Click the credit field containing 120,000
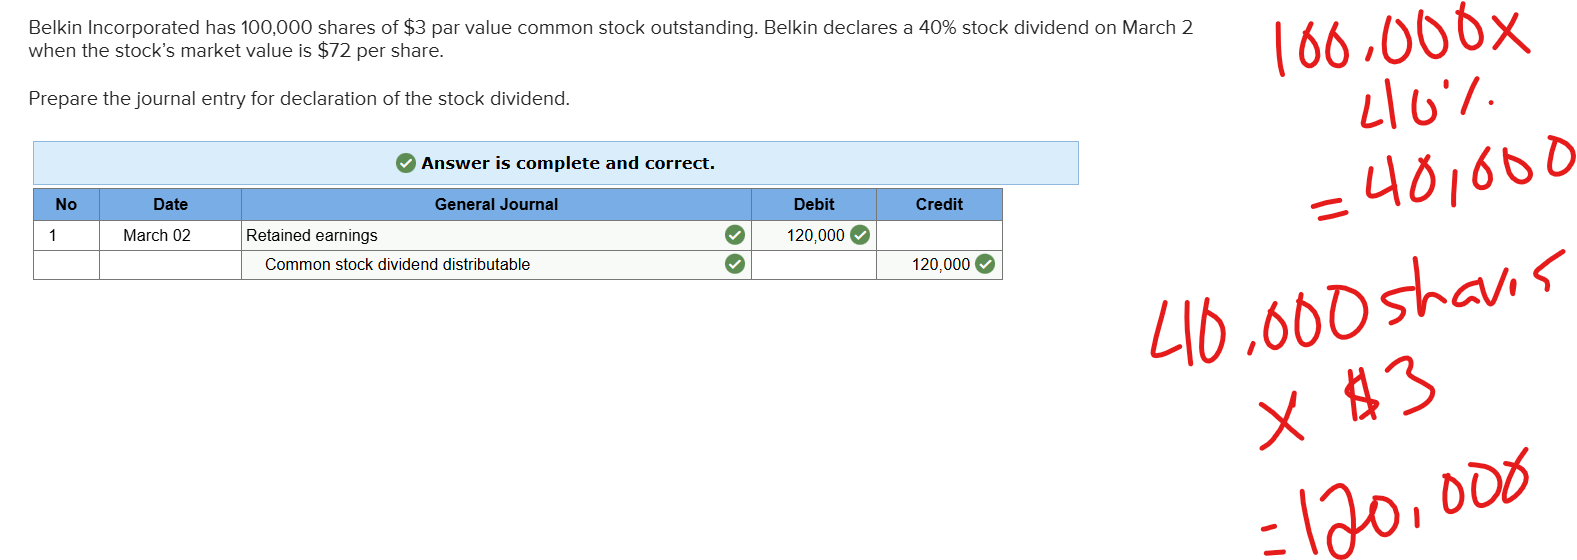Screen dimensions: 1577x560 point(940,264)
